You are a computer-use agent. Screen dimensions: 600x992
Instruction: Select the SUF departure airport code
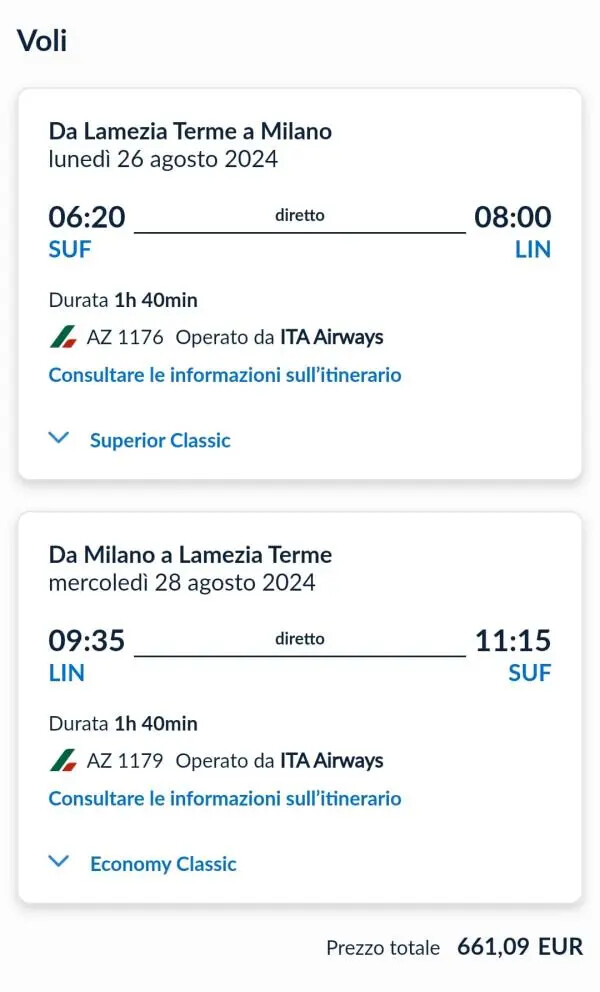click(x=69, y=250)
